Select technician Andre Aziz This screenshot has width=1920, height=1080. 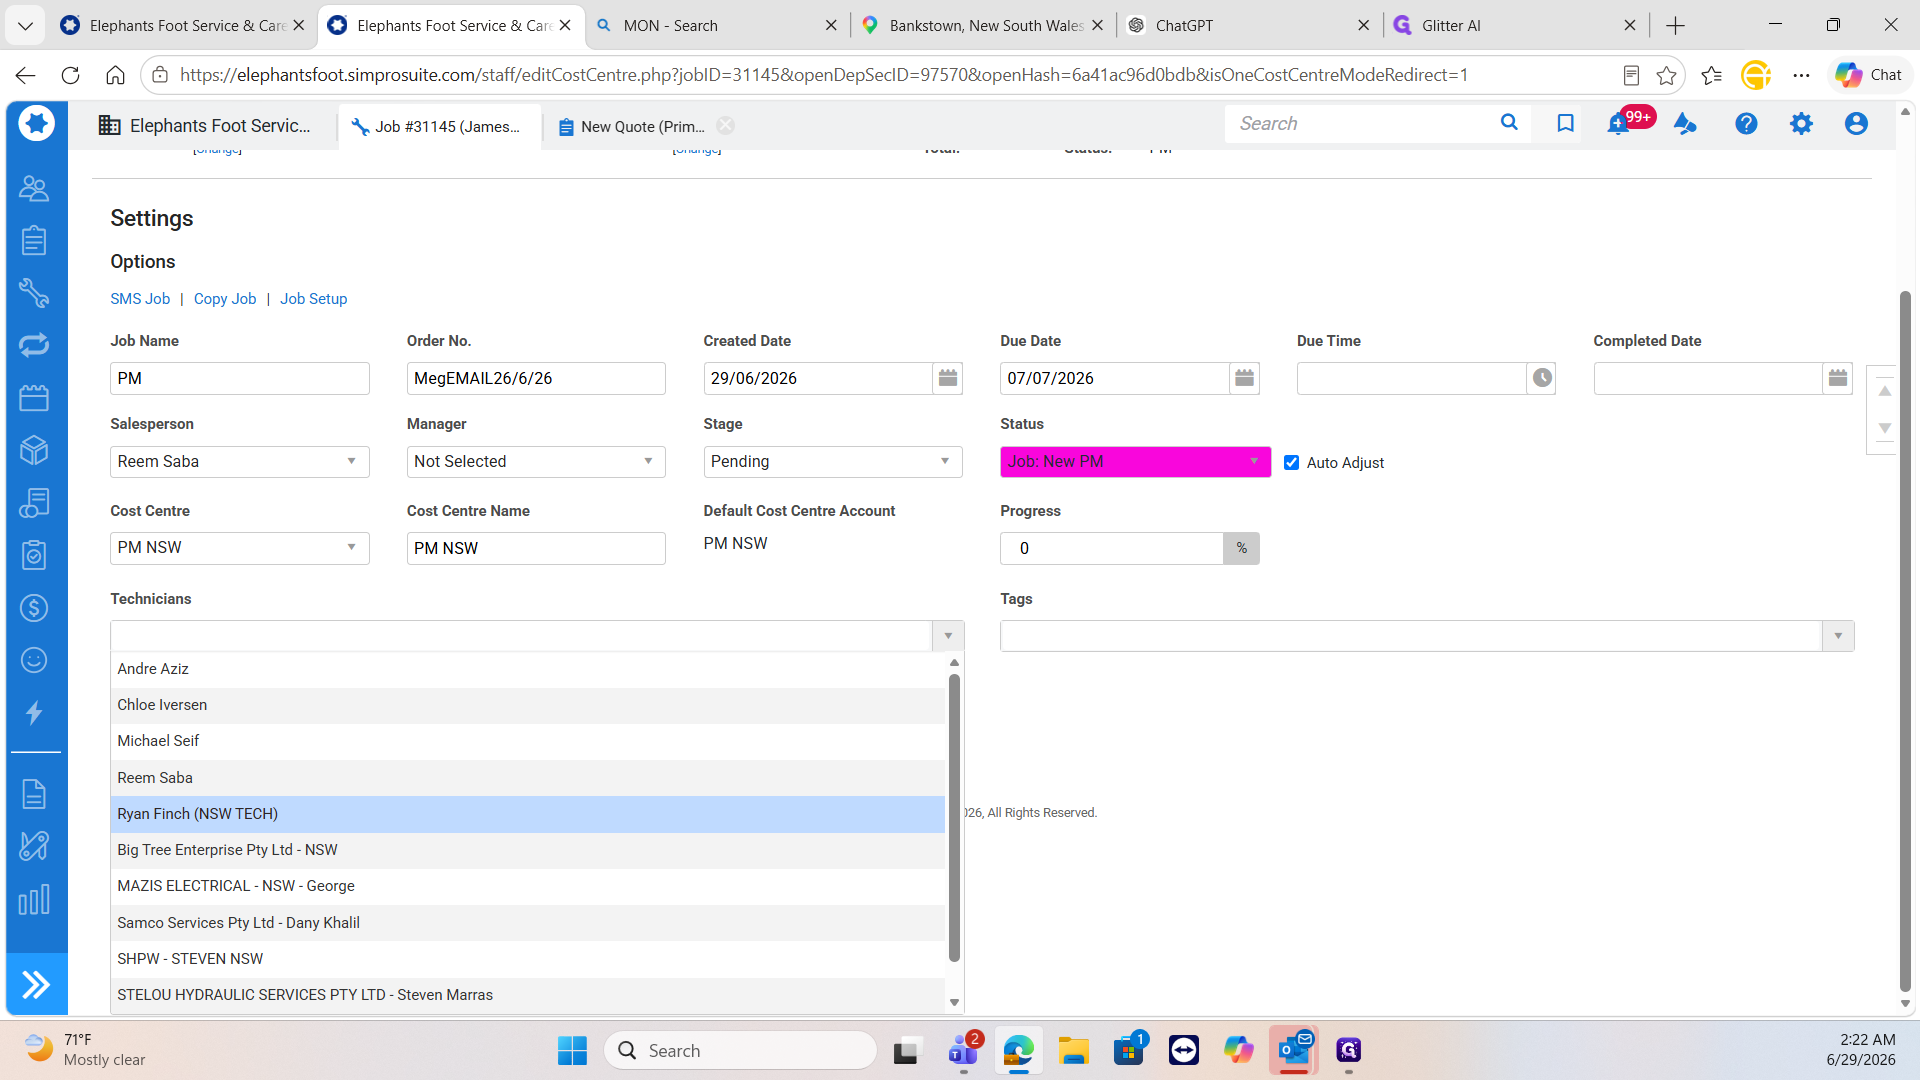coord(527,669)
